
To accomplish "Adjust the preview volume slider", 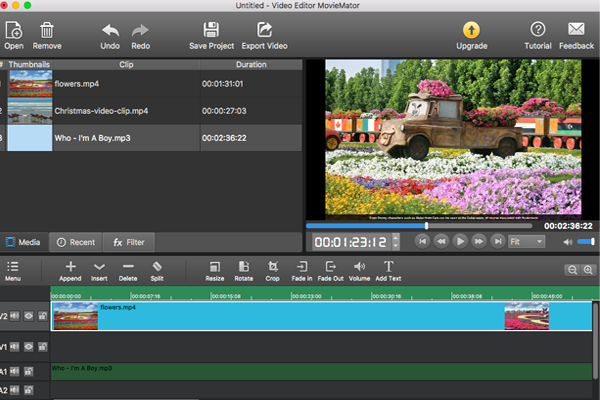I will click(x=586, y=242).
